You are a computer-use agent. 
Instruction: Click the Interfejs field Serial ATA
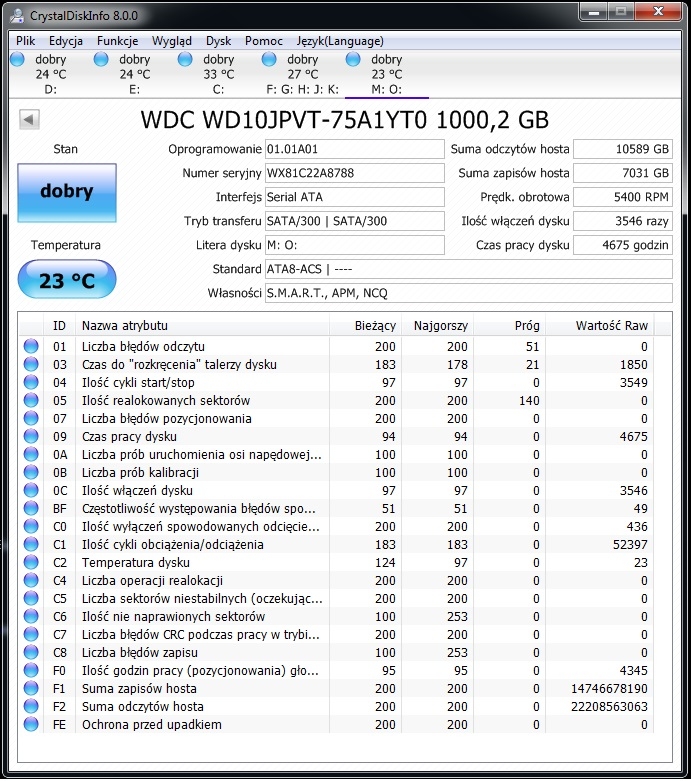354,197
